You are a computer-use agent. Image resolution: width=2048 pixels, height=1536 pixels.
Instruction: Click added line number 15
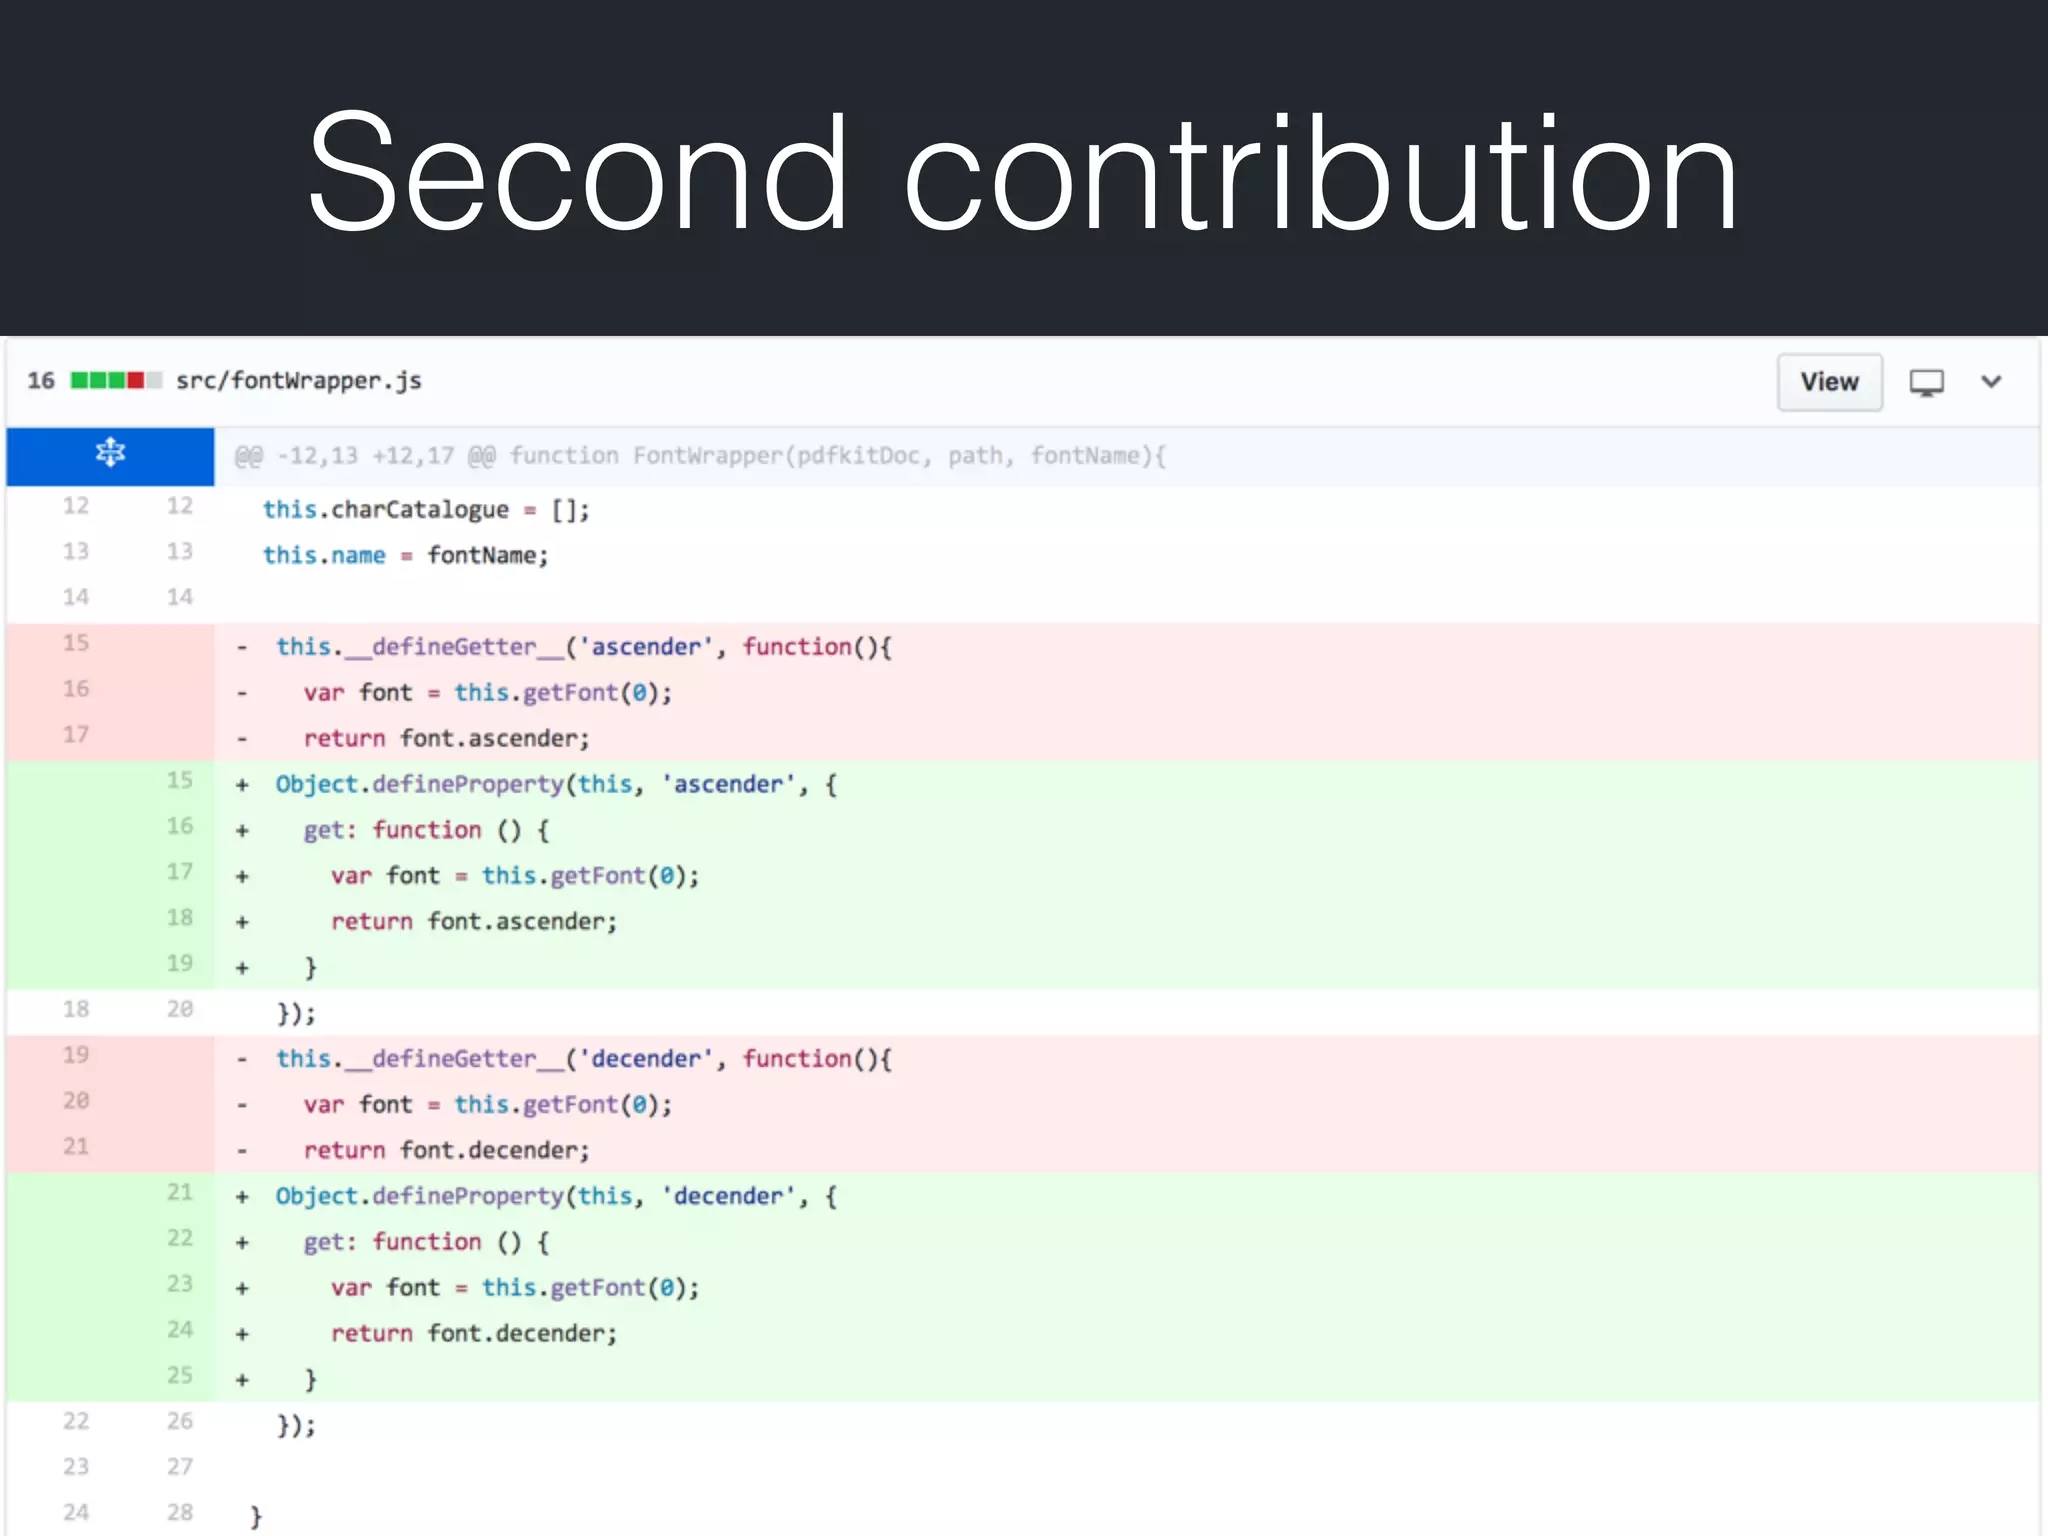point(180,781)
